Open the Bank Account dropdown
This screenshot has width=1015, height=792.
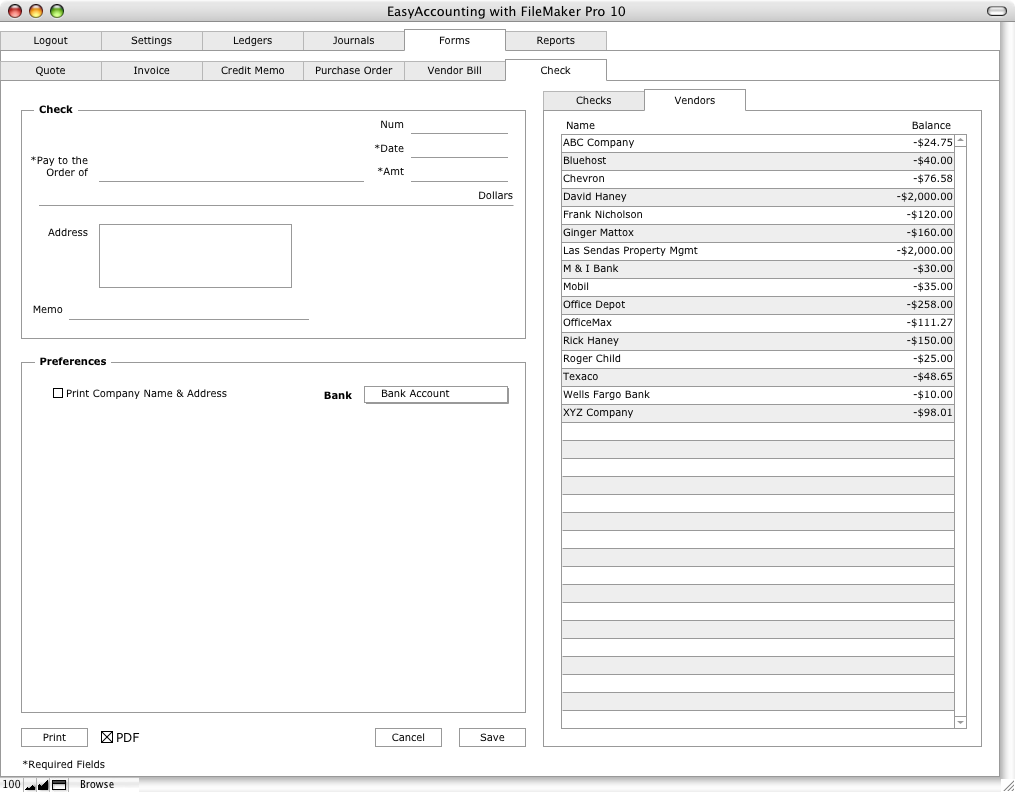436,394
